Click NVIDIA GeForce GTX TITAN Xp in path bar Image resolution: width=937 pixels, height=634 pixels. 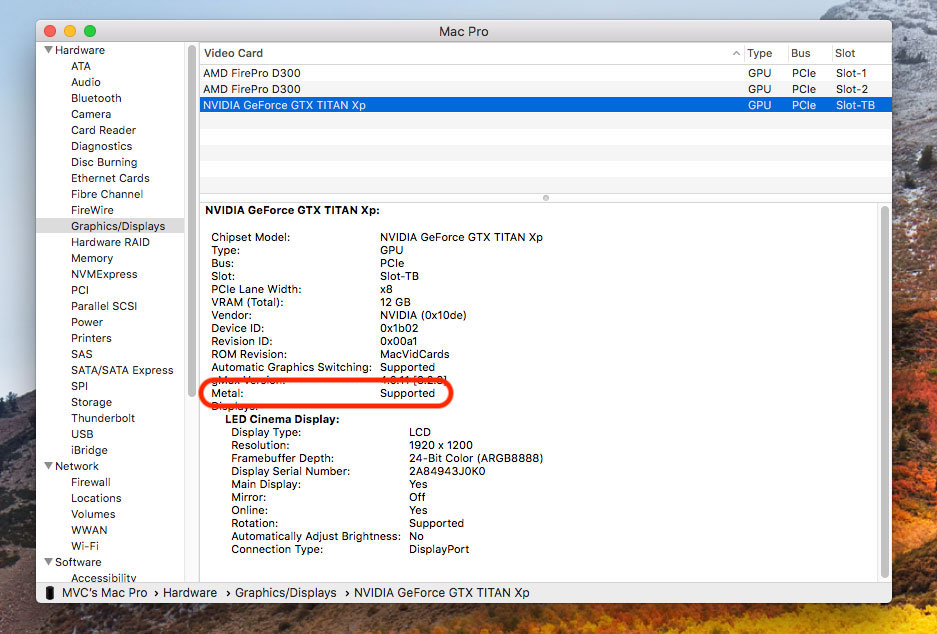point(442,593)
